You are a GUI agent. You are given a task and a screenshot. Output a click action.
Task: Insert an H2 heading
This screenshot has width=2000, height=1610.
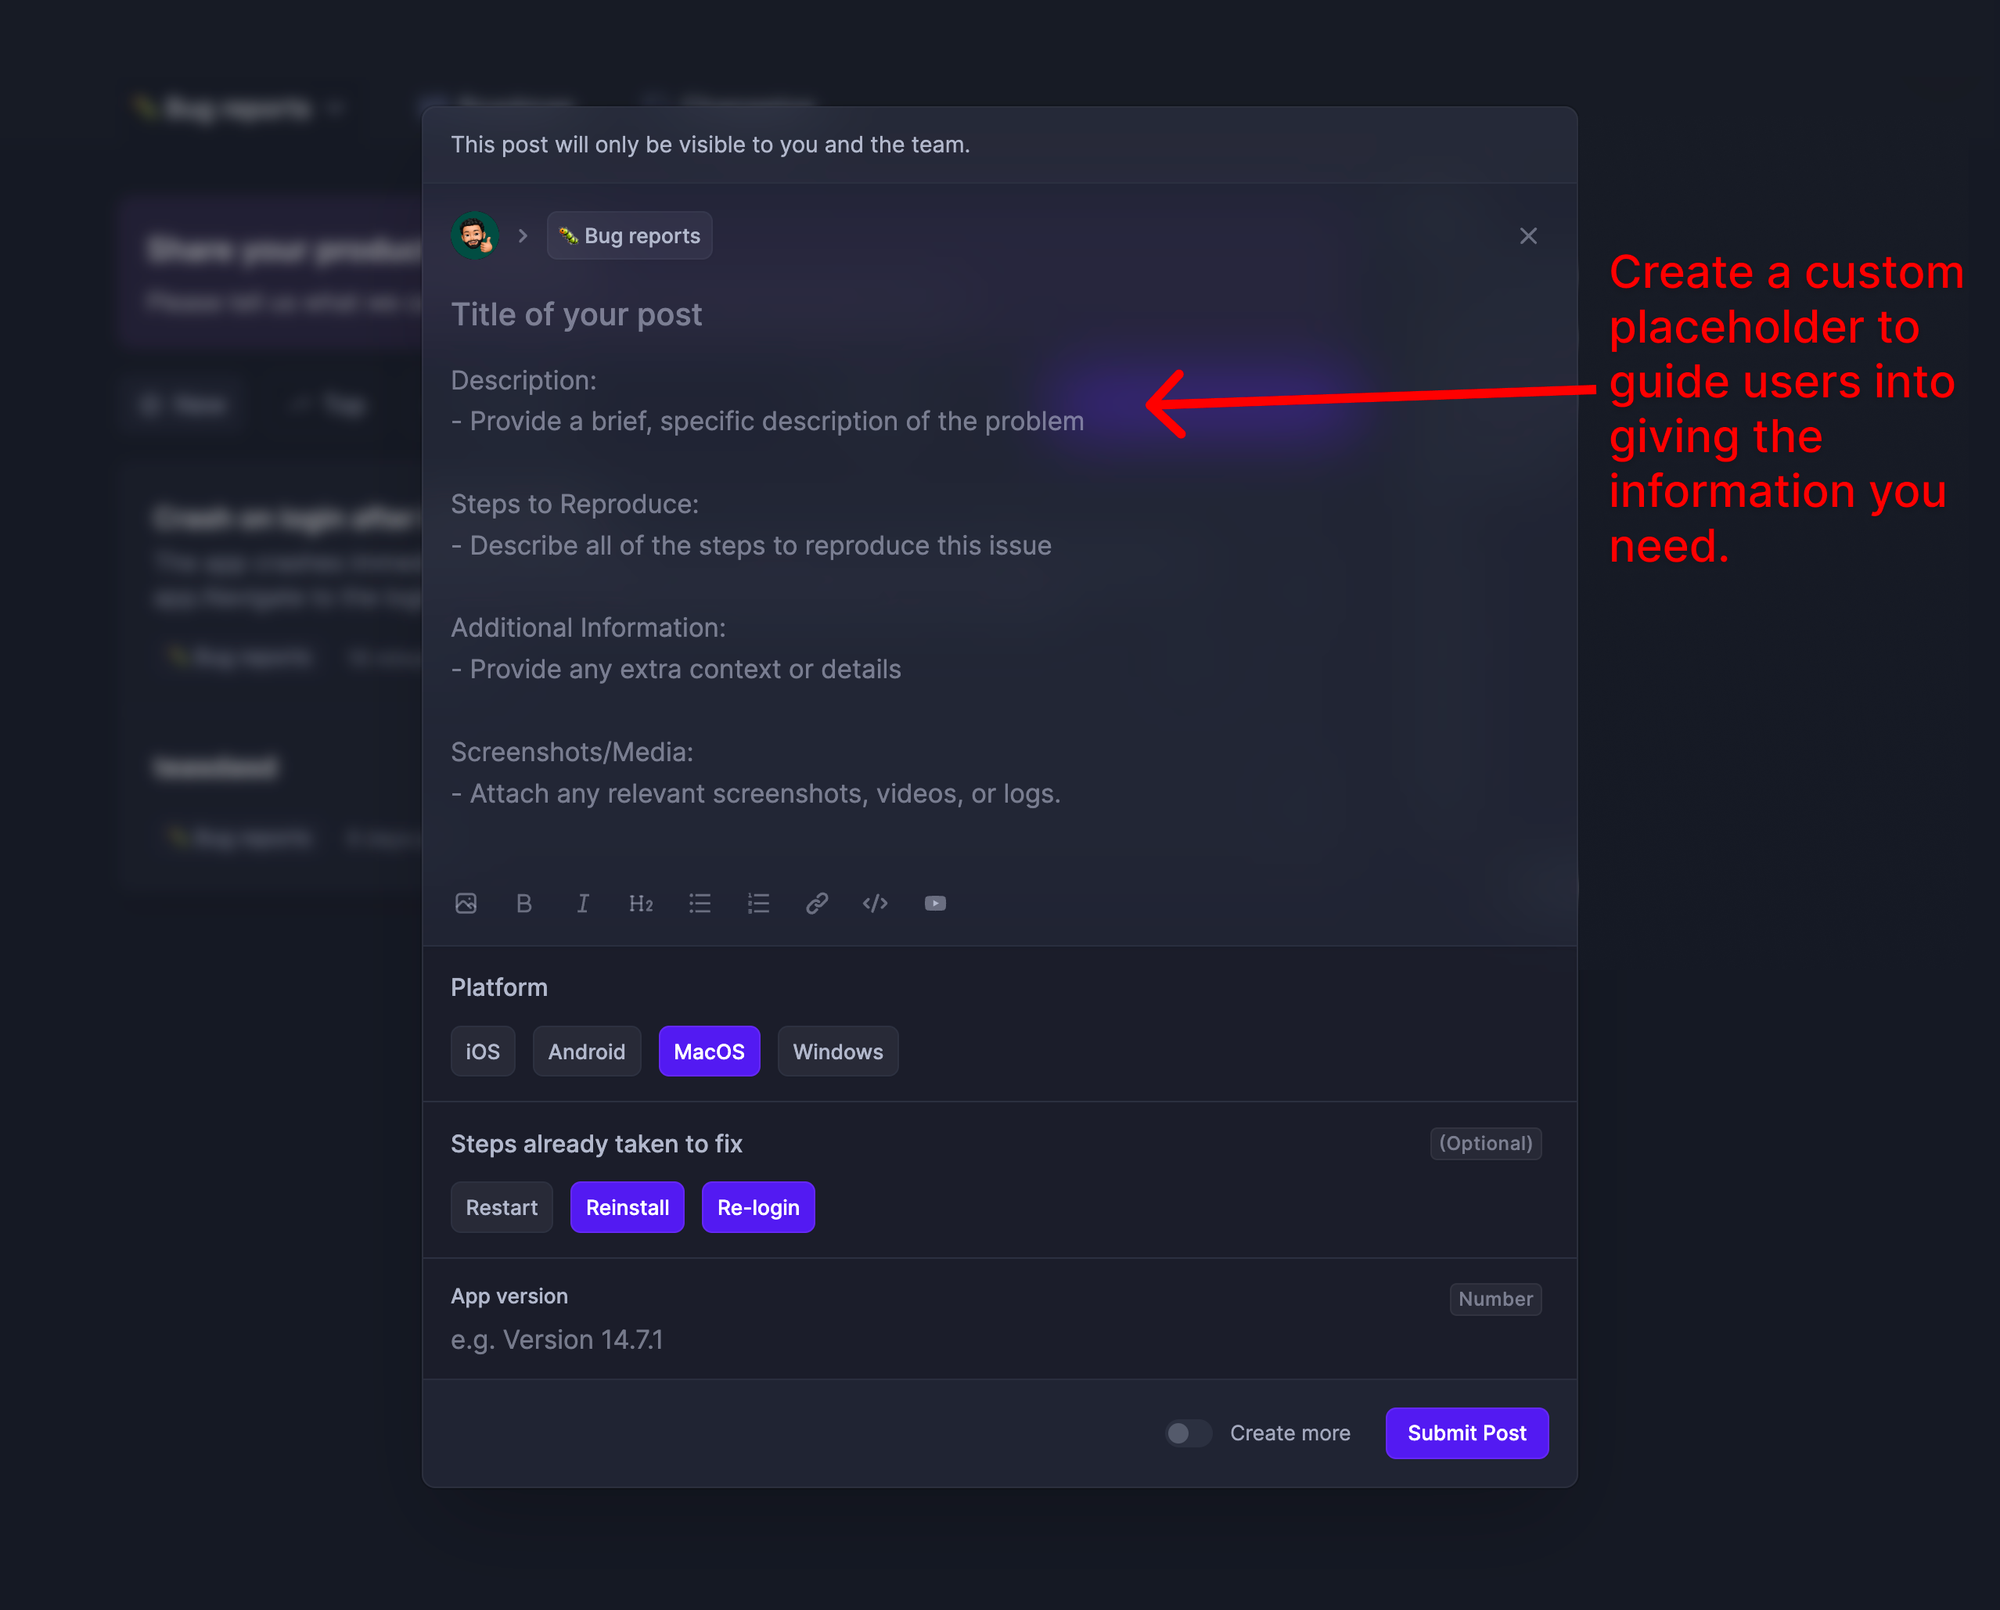coord(641,903)
